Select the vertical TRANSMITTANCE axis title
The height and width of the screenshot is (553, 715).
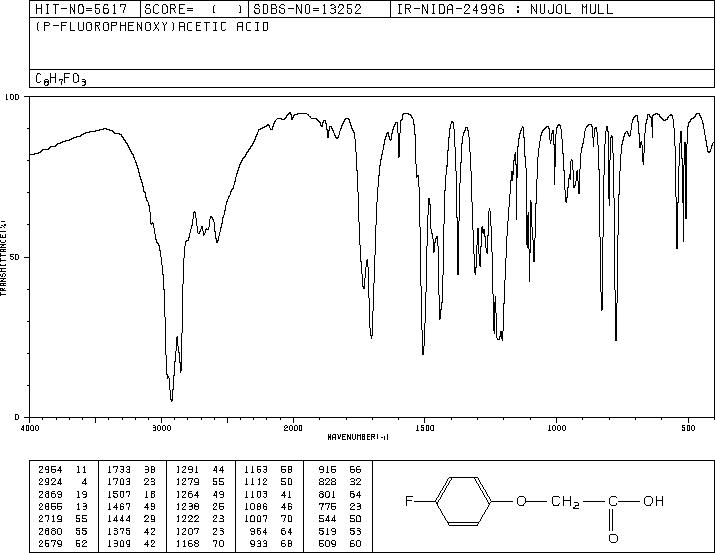coord(3,258)
